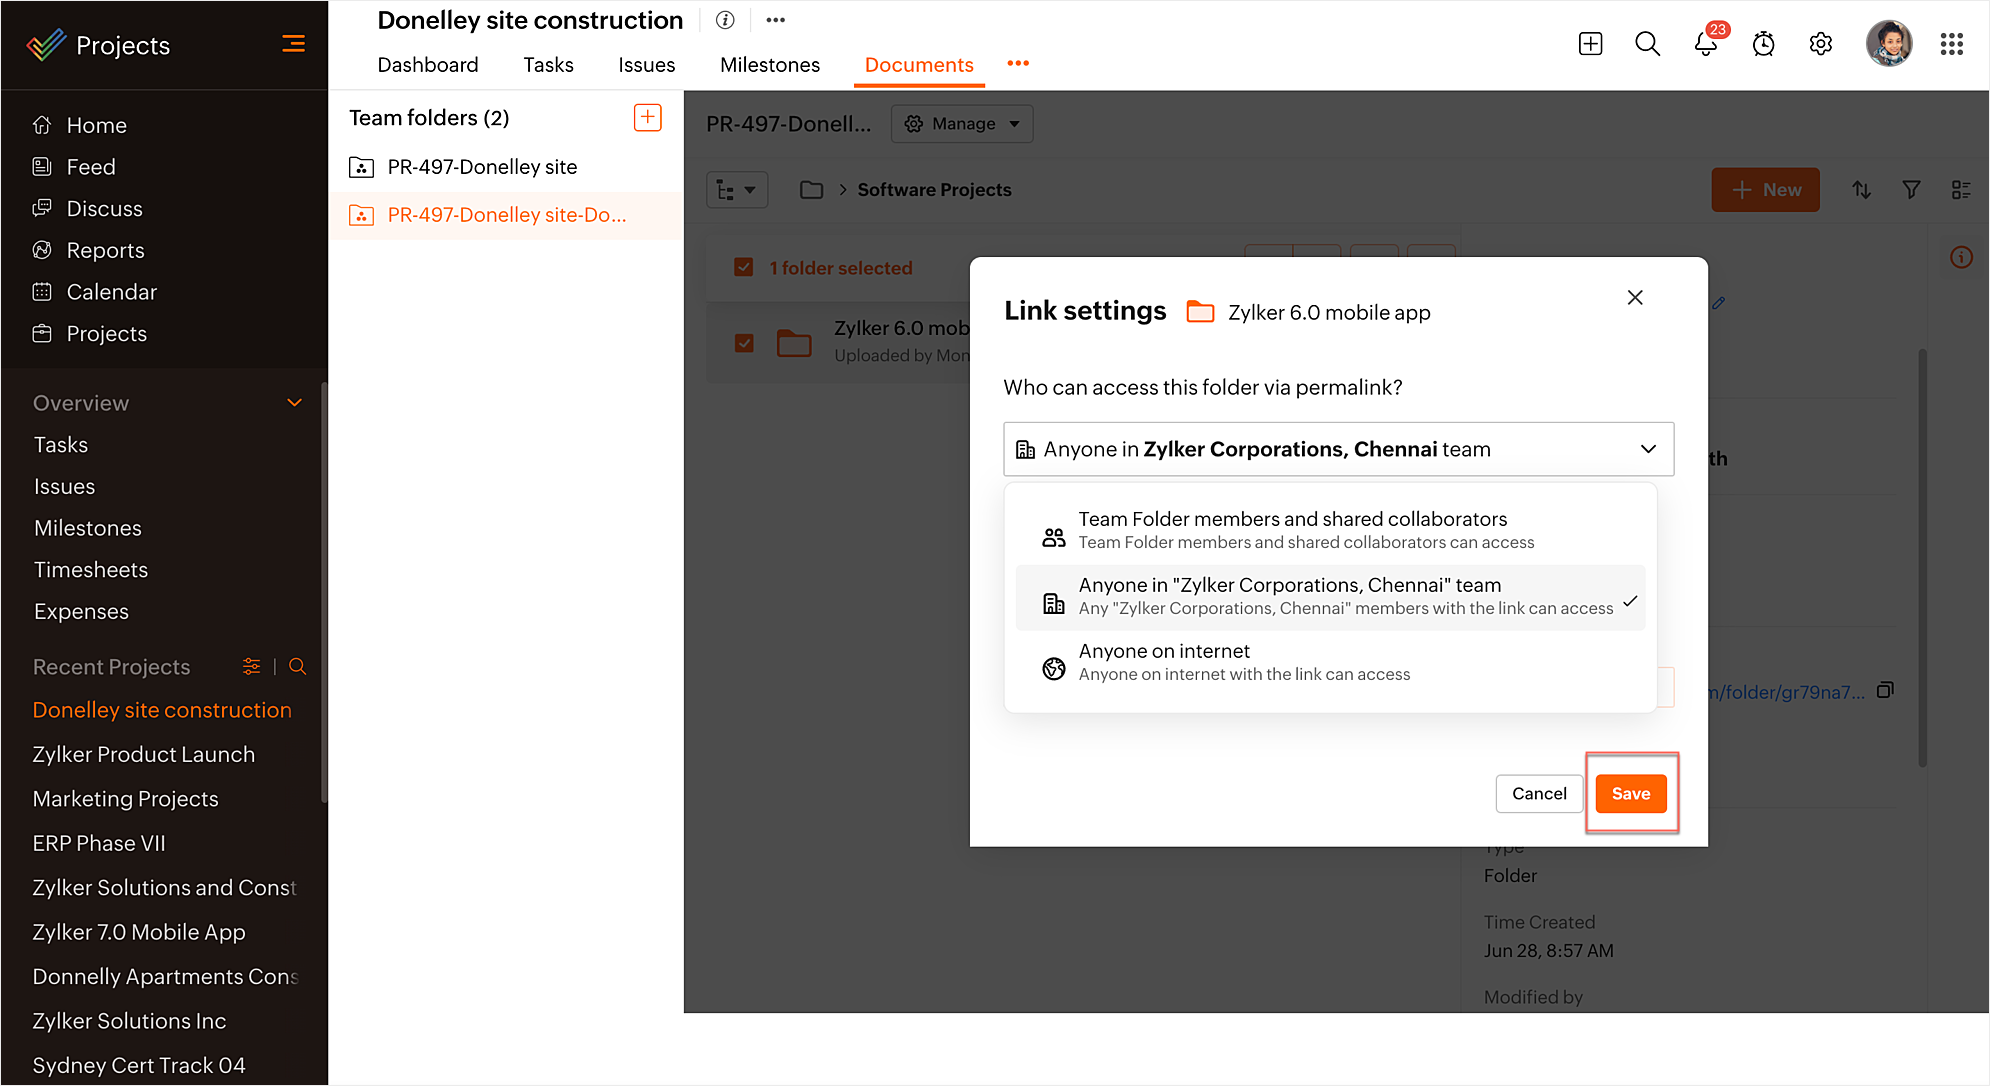Click the add new team folder icon
This screenshot has width=1990, height=1086.
(x=647, y=118)
